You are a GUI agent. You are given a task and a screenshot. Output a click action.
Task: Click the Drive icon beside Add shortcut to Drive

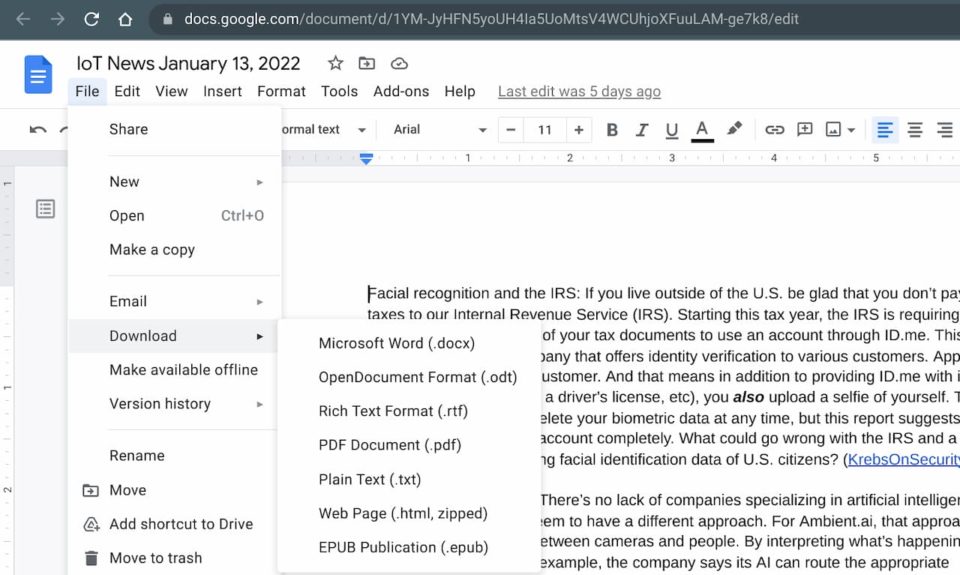[91, 524]
